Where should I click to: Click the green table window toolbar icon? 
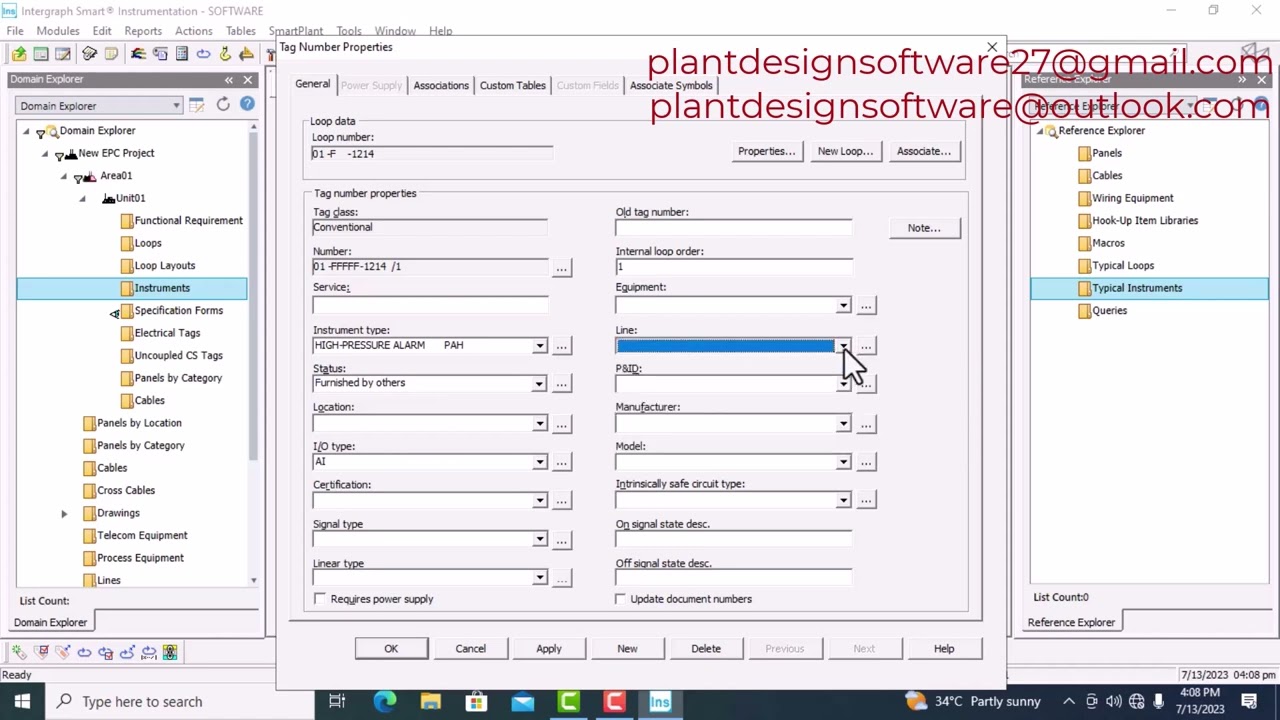coord(41,54)
